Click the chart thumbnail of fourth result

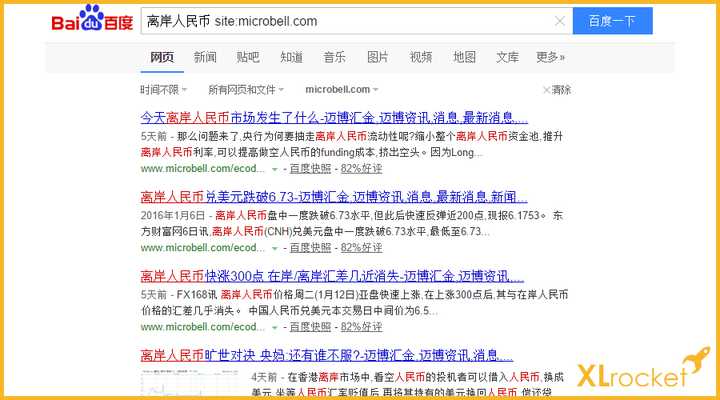(191, 383)
